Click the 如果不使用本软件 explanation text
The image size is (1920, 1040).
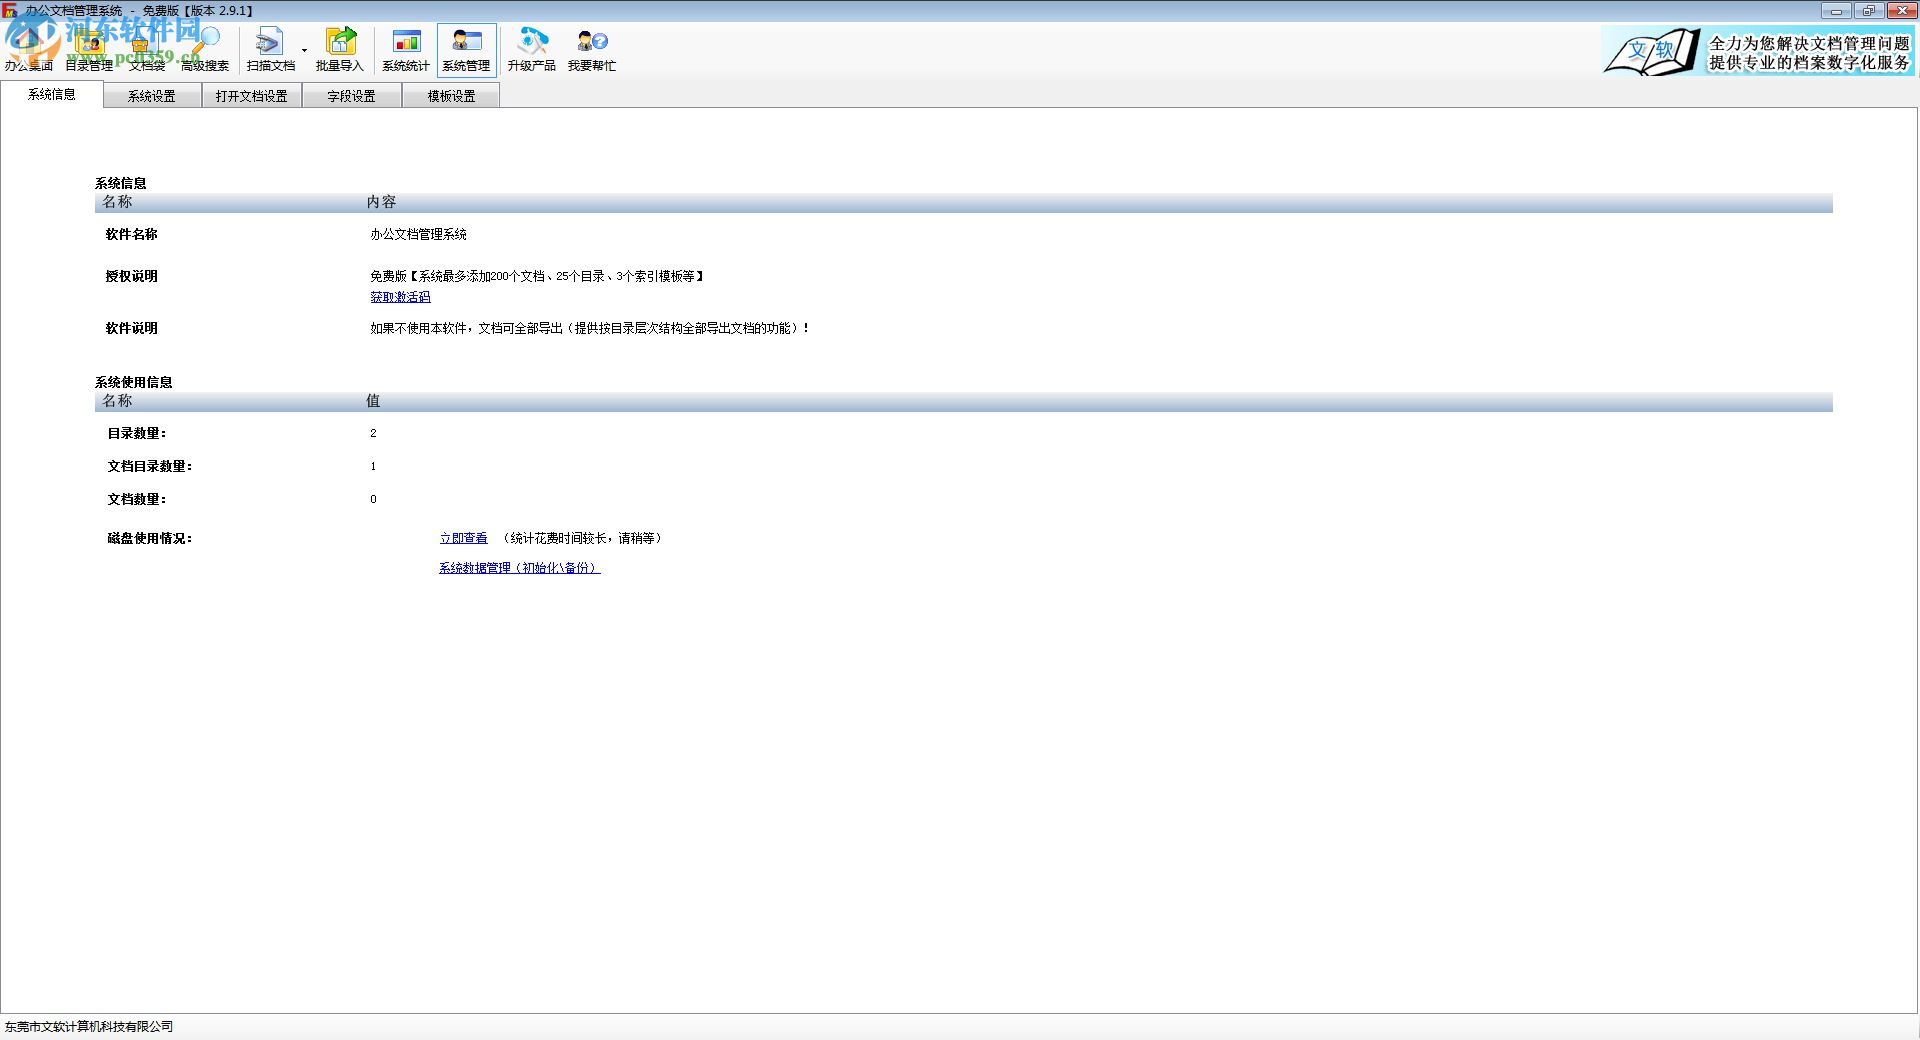(590, 328)
